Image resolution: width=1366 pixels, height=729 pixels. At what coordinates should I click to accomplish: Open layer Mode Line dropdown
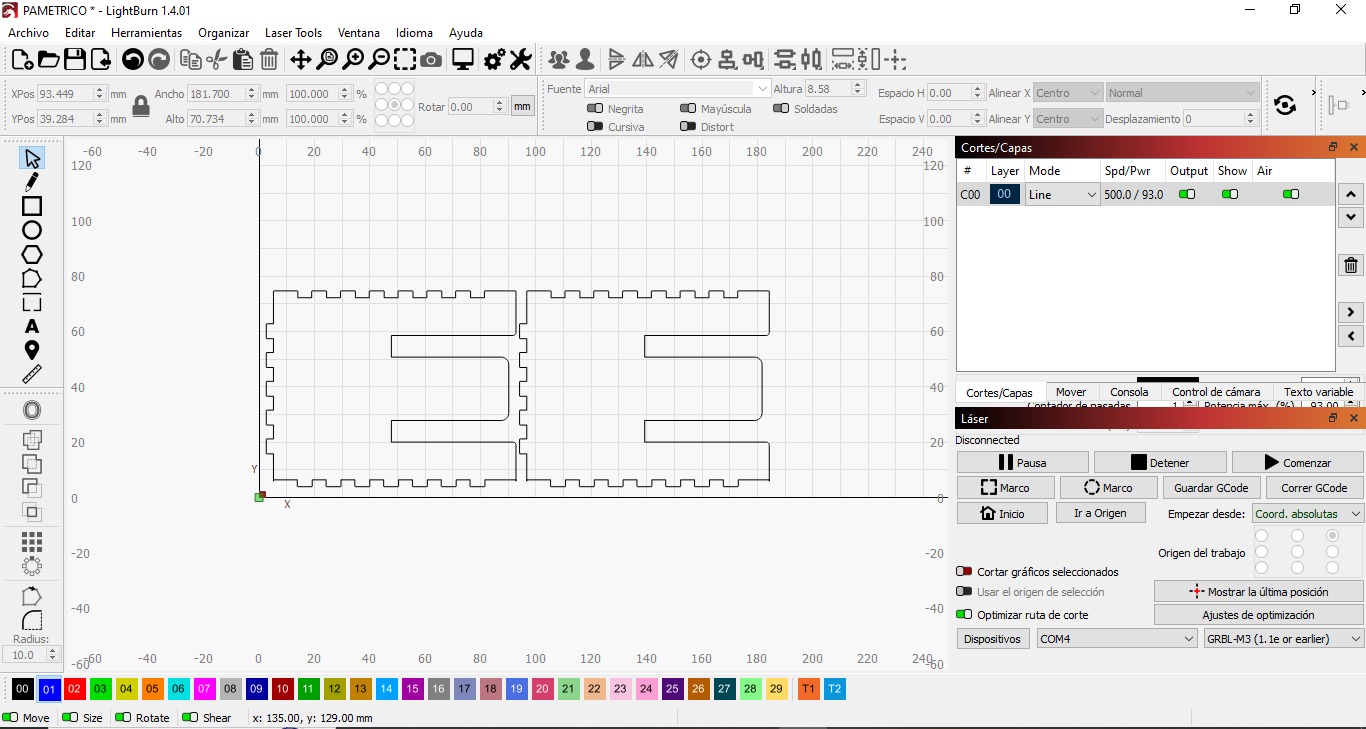pyautogui.click(x=1062, y=195)
